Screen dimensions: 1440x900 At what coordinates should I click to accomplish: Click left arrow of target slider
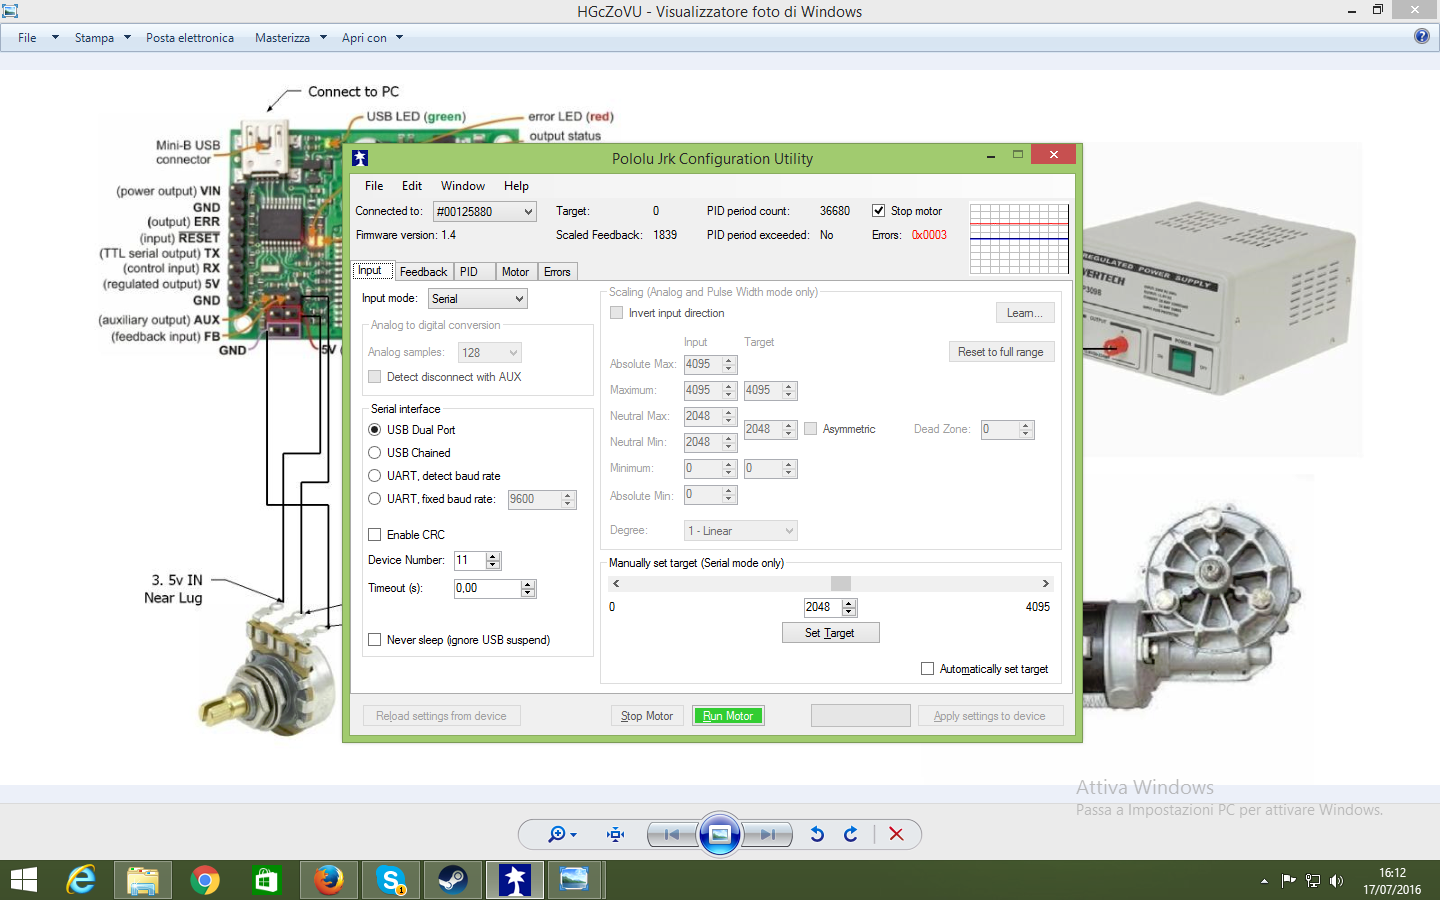click(616, 584)
